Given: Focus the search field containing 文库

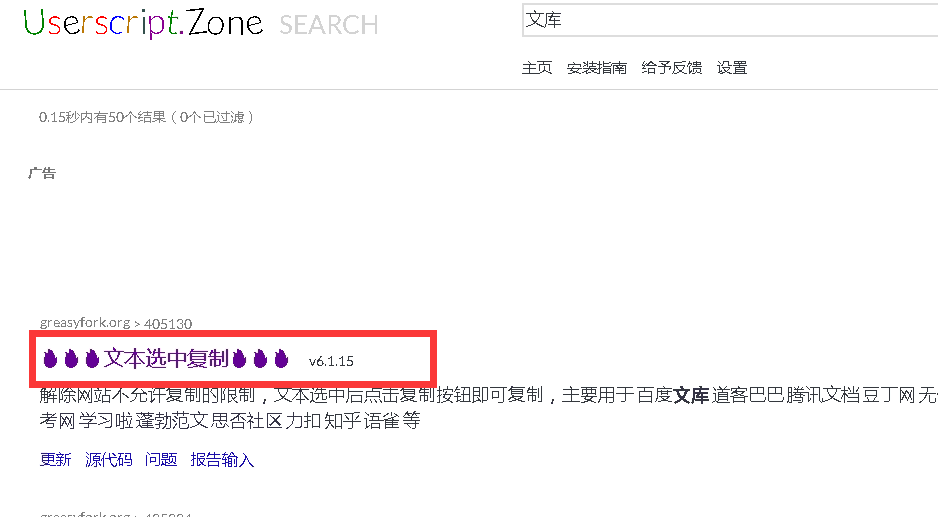Looking at the screenshot, I should click(730, 20).
